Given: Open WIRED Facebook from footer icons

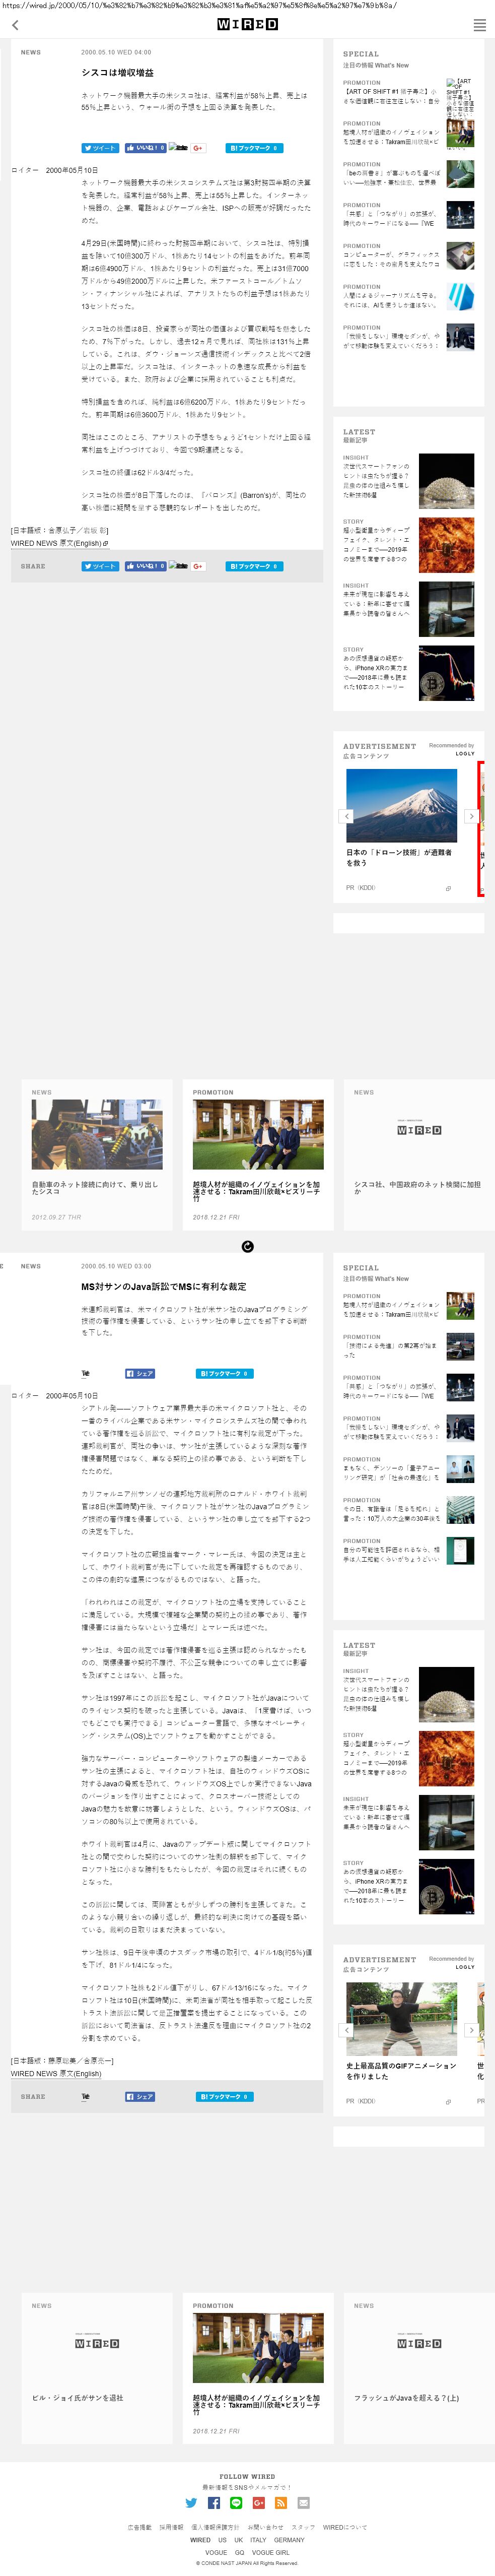Looking at the screenshot, I should tap(213, 2502).
